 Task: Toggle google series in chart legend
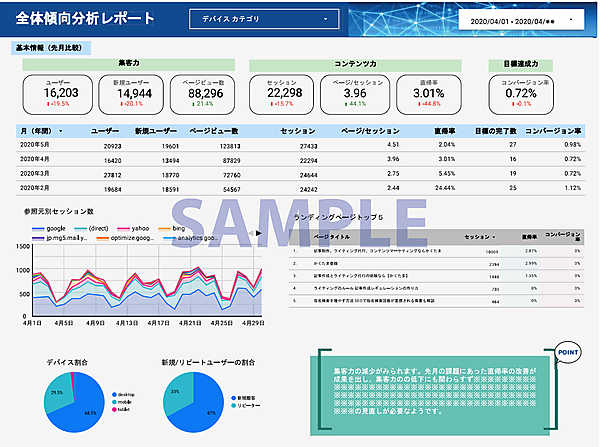[48, 228]
